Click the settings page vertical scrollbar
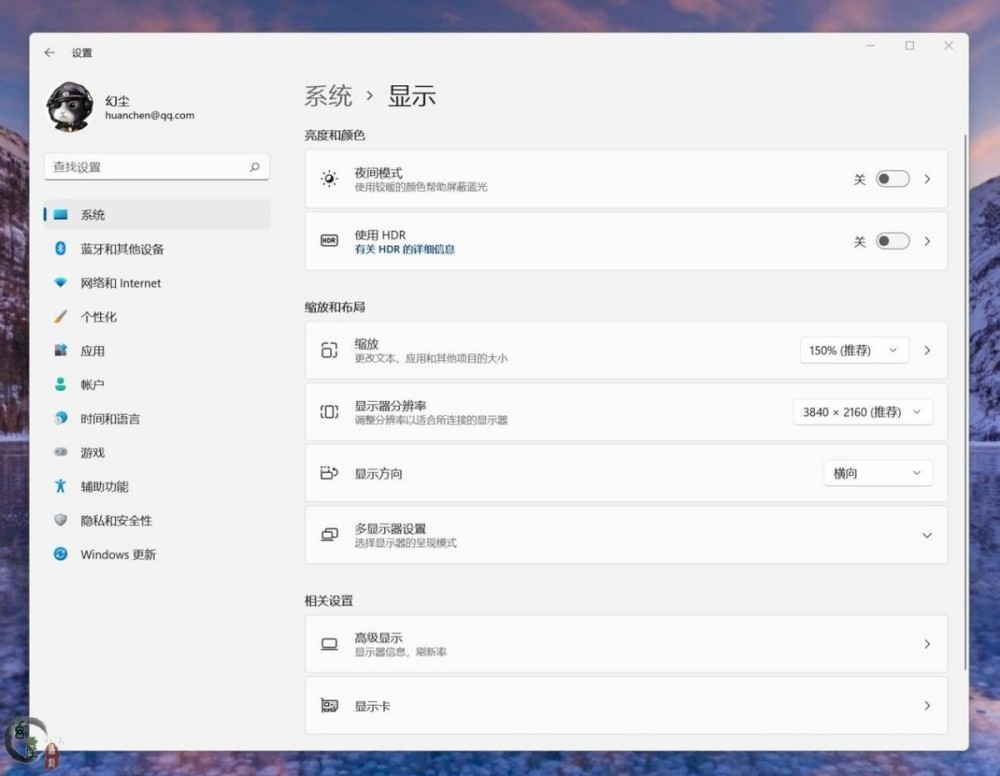The width and height of the screenshot is (1000, 776). [x=965, y=402]
